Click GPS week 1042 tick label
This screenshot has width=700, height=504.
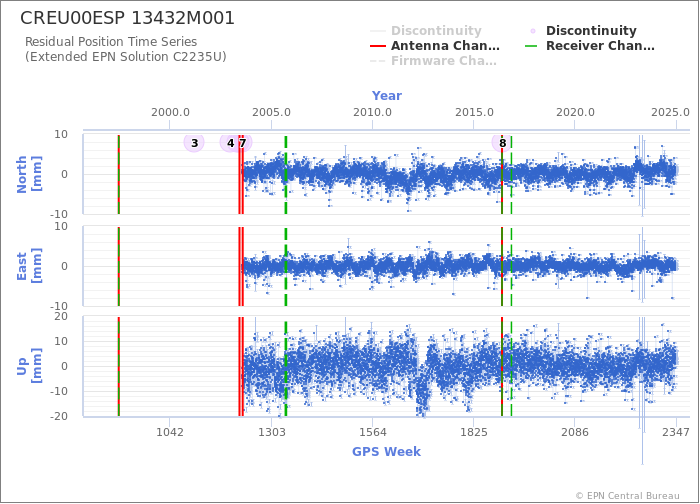pyautogui.click(x=170, y=432)
